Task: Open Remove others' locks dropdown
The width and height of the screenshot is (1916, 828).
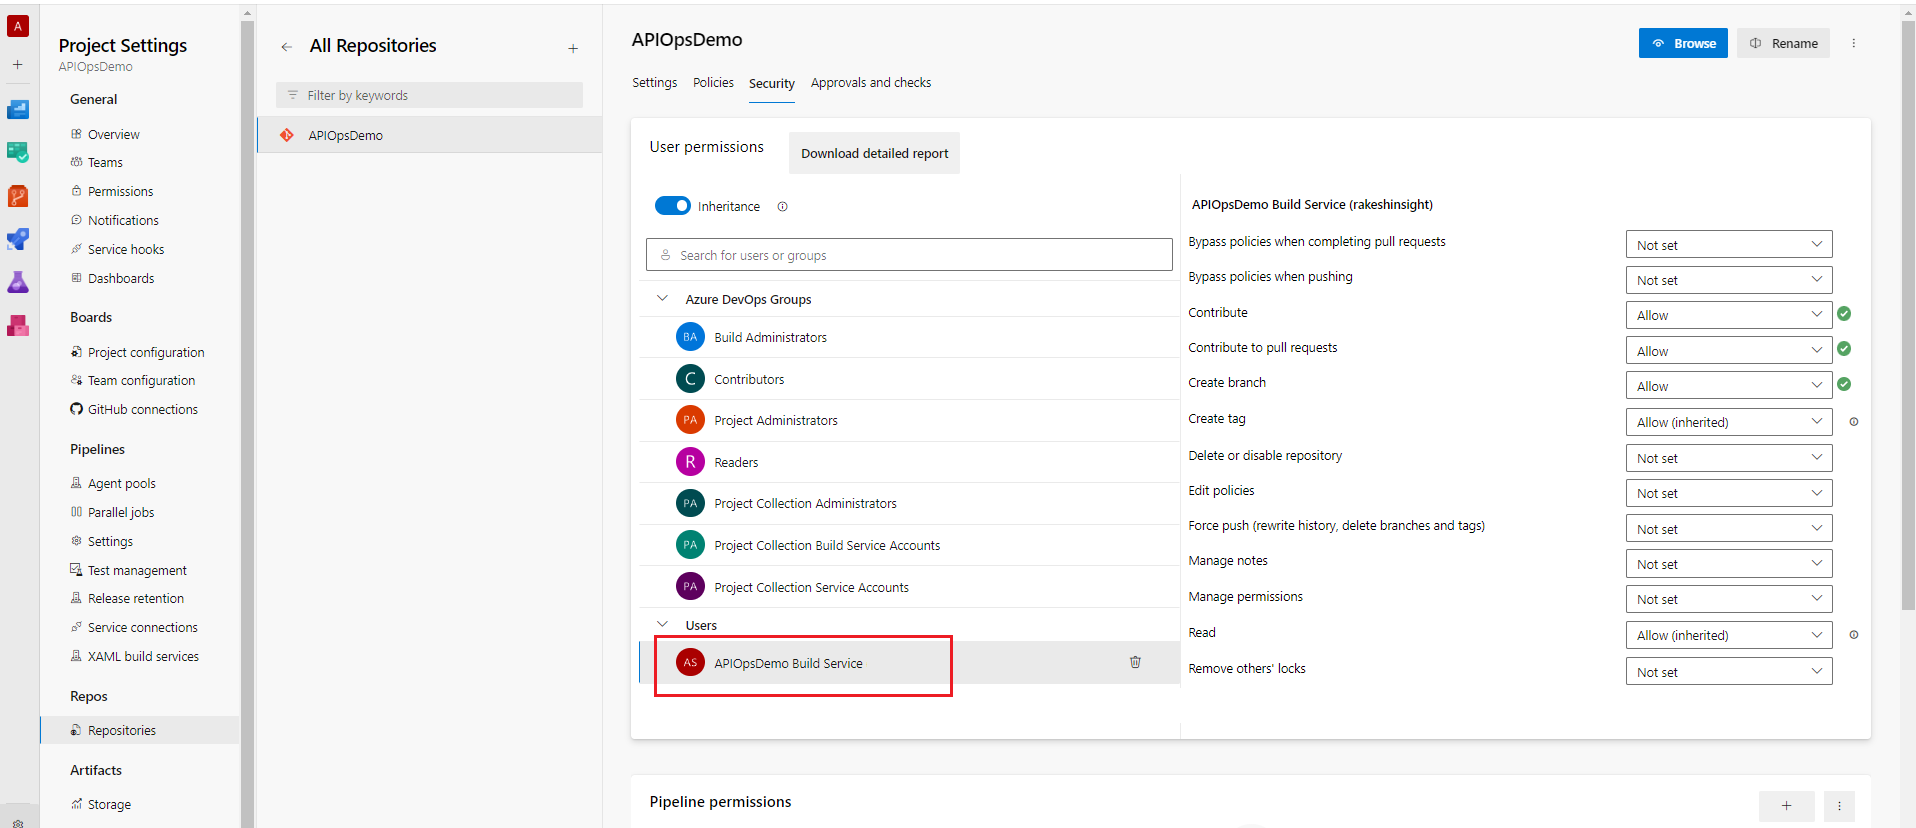Action: pyautogui.click(x=1729, y=672)
